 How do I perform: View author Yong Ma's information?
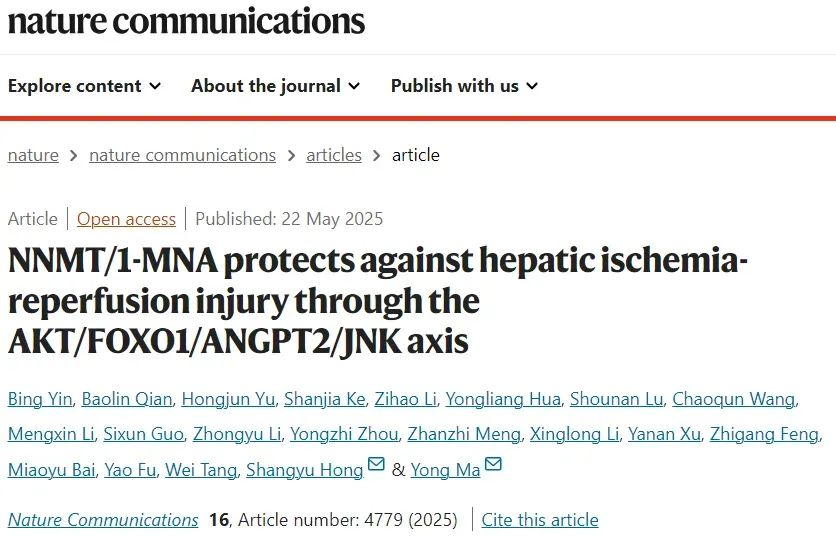coord(446,469)
